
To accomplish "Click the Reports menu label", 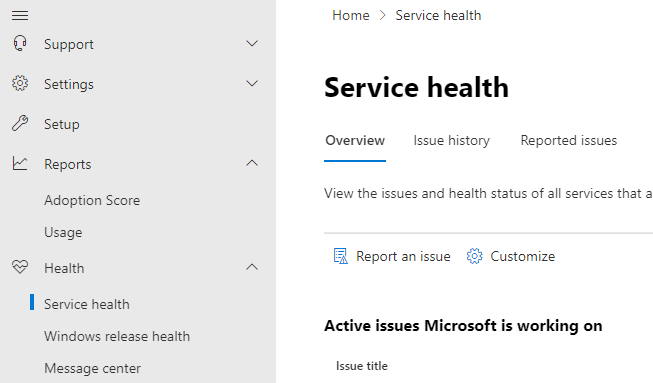I will 67,164.
